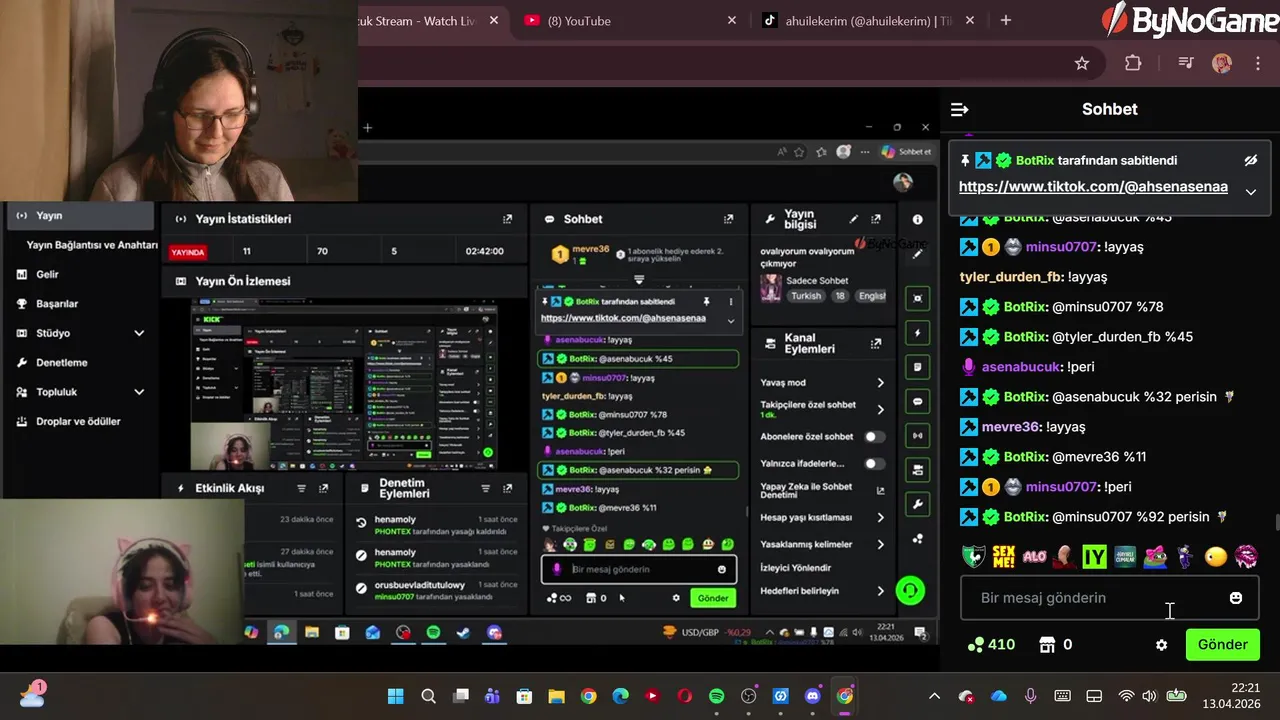Image resolution: width=1280 pixels, height=720 pixels.
Task: Click the green support headset button
Action: pos(910,590)
